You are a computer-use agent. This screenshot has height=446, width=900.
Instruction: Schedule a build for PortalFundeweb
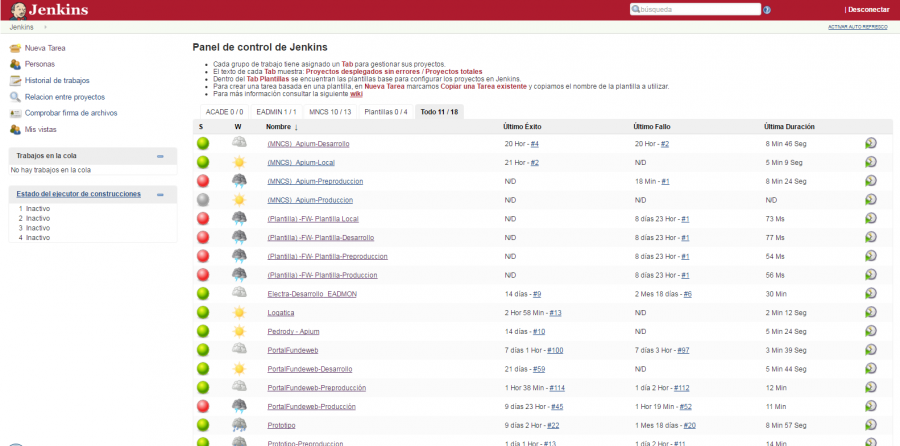[x=871, y=350]
